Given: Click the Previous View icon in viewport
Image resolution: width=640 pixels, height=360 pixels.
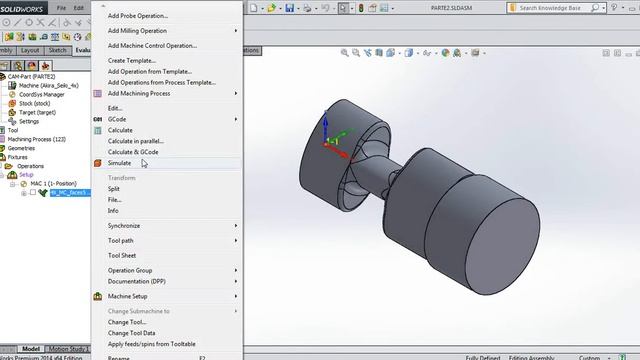Looking at the screenshot, I should click(368, 53).
